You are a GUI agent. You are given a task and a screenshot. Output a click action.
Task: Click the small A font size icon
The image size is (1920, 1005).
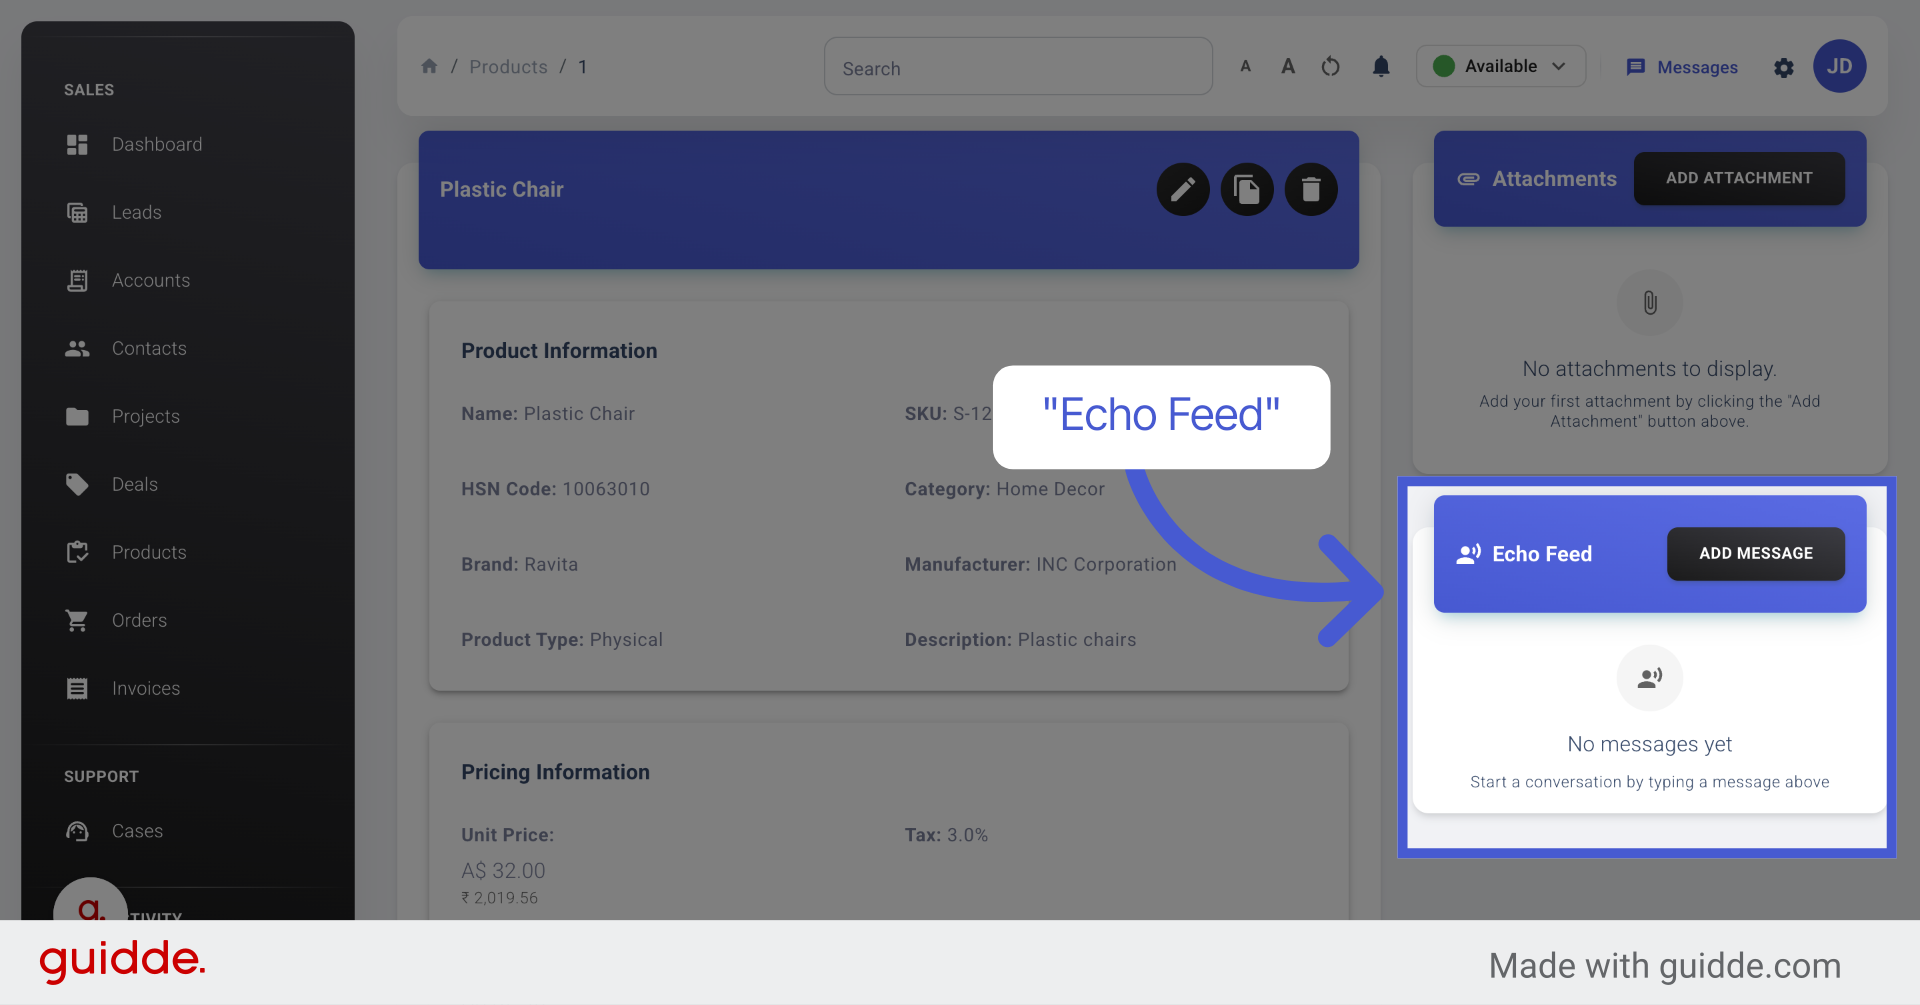coord(1245,66)
